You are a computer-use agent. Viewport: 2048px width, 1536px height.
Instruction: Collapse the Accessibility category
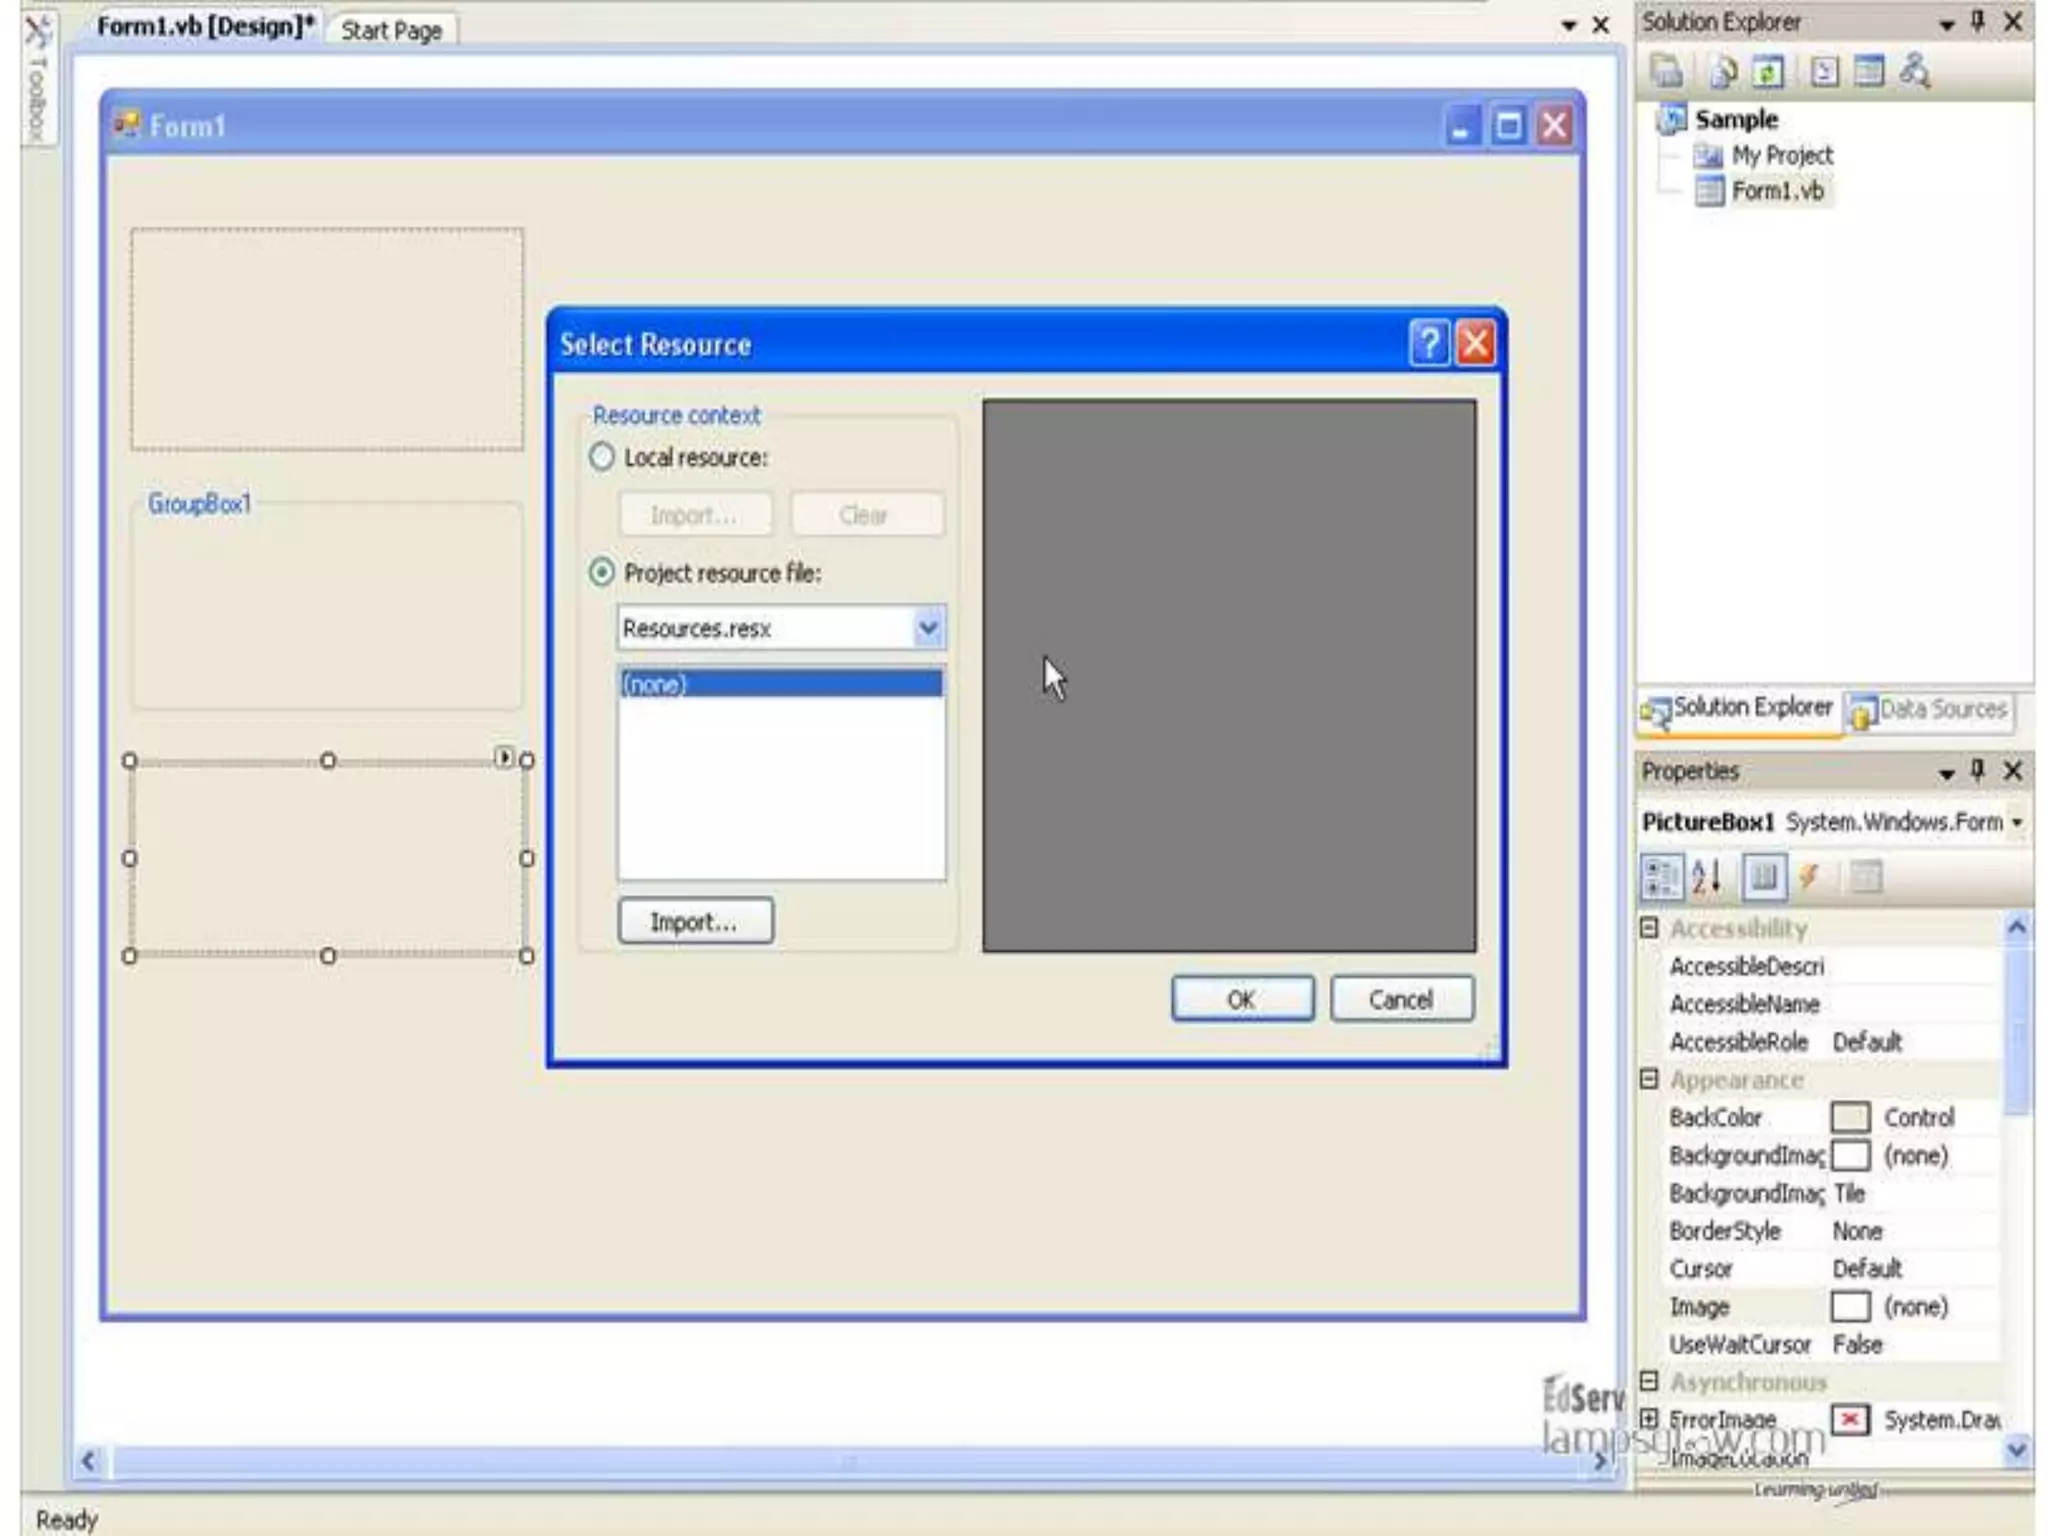point(1649,927)
